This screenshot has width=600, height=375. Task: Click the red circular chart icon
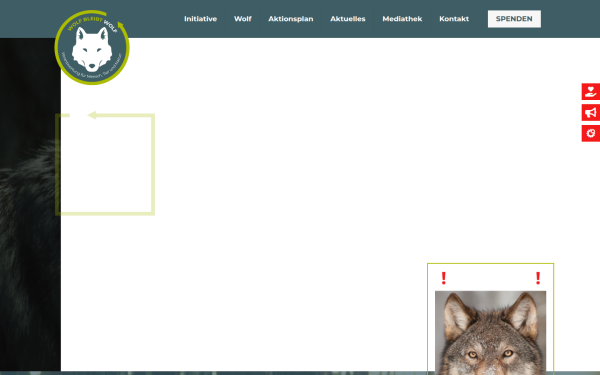[x=591, y=133]
